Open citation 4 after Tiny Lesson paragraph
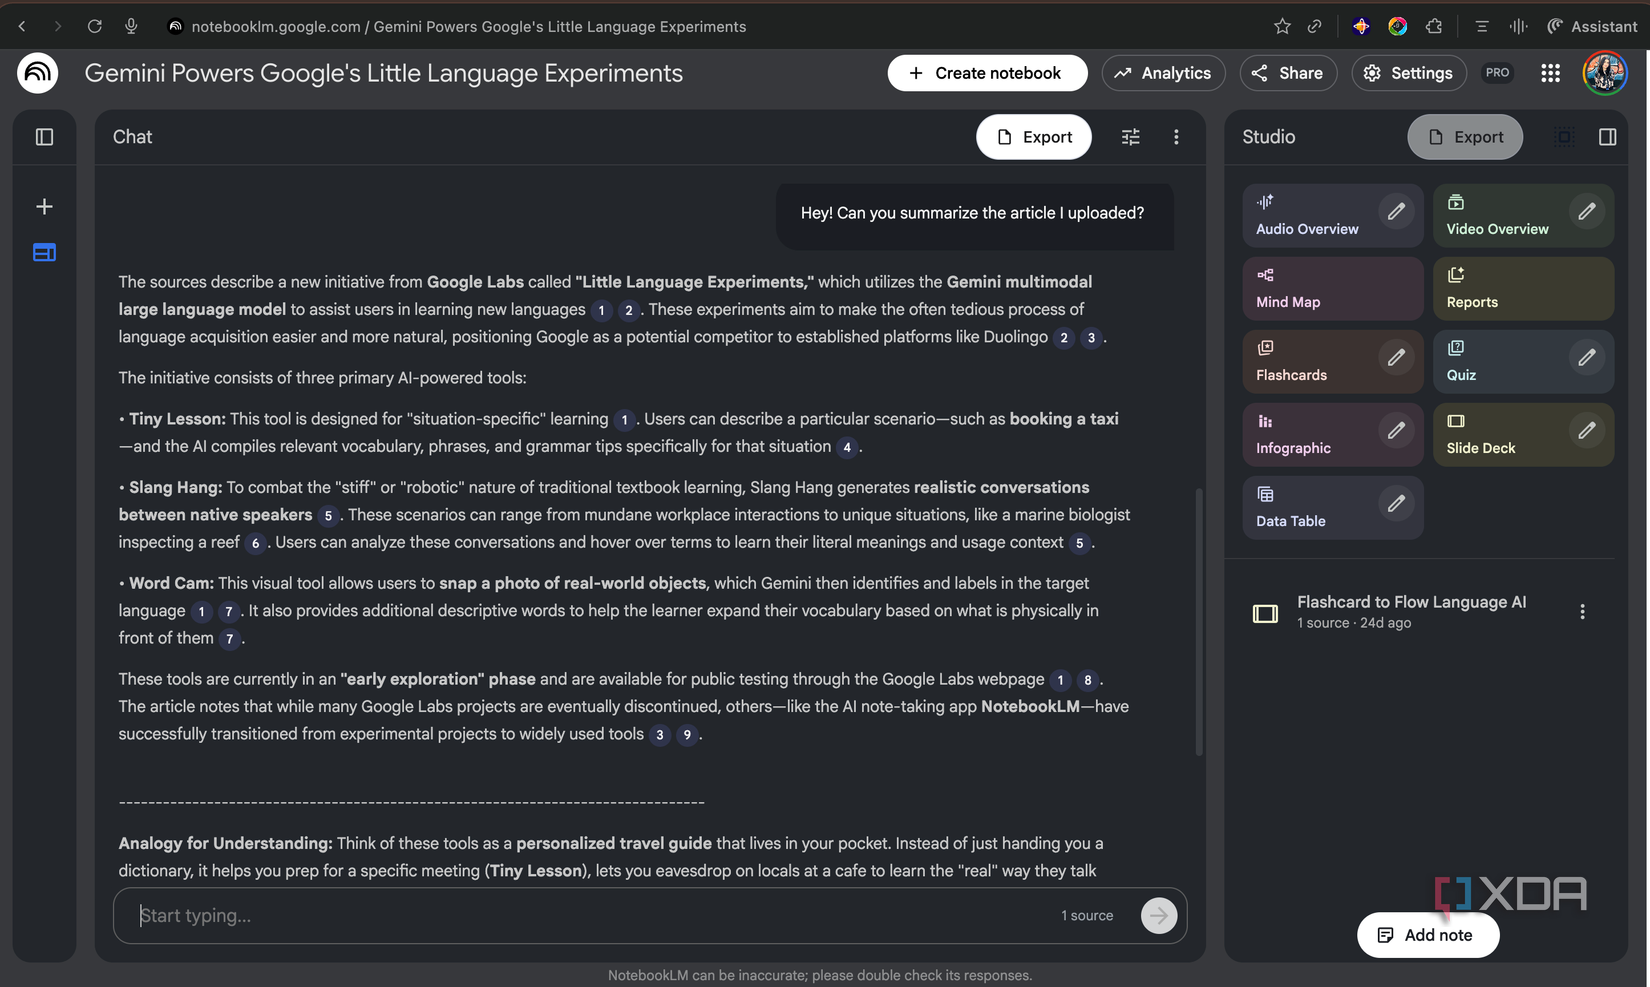Screen dimensions: 1650x987 (847, 447)
